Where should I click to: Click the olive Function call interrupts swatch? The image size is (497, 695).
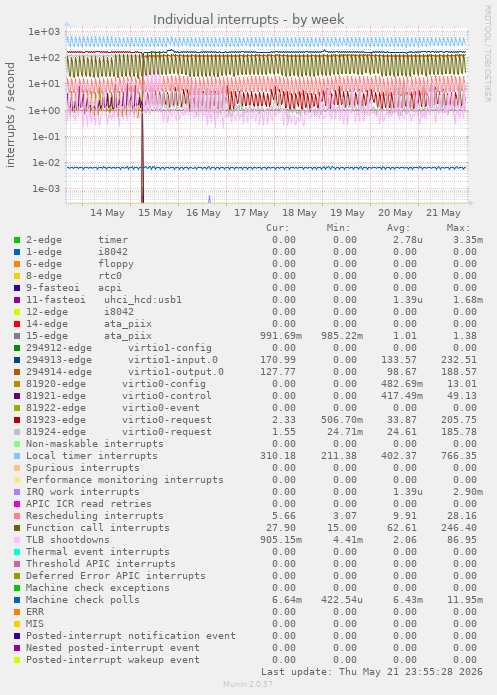tap(17, 528)
